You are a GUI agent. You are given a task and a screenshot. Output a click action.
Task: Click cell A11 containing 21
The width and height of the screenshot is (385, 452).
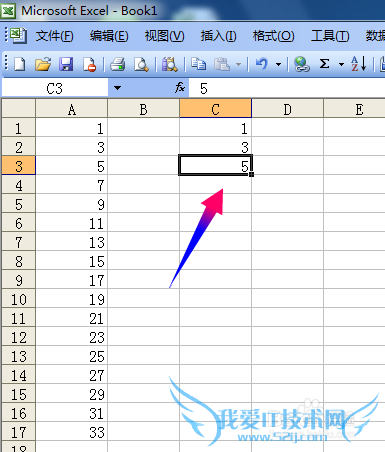click(x=72, y=318)
